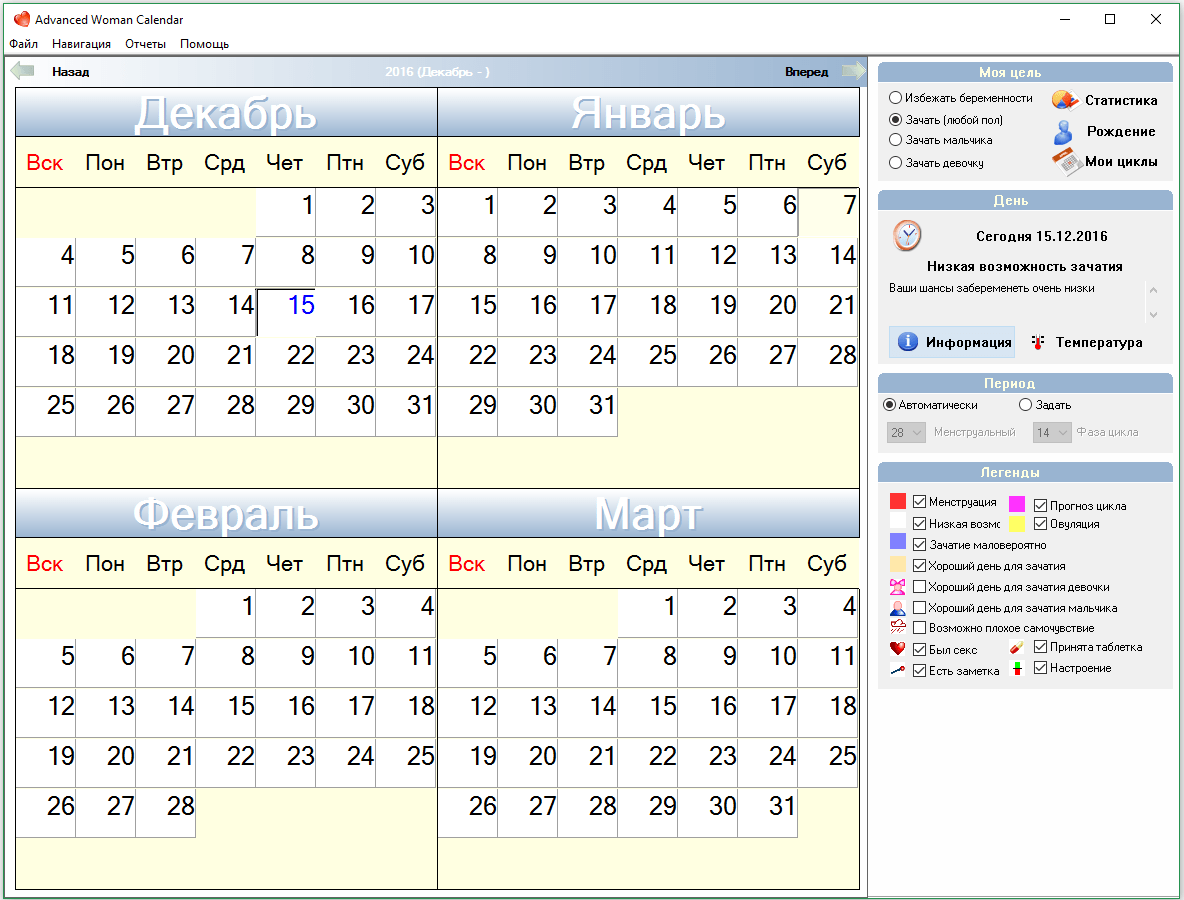This screenshot has width=1184, height=900.
Task: Enable Возможно плохое самочувствие checkbox
Action: point(920,627)
